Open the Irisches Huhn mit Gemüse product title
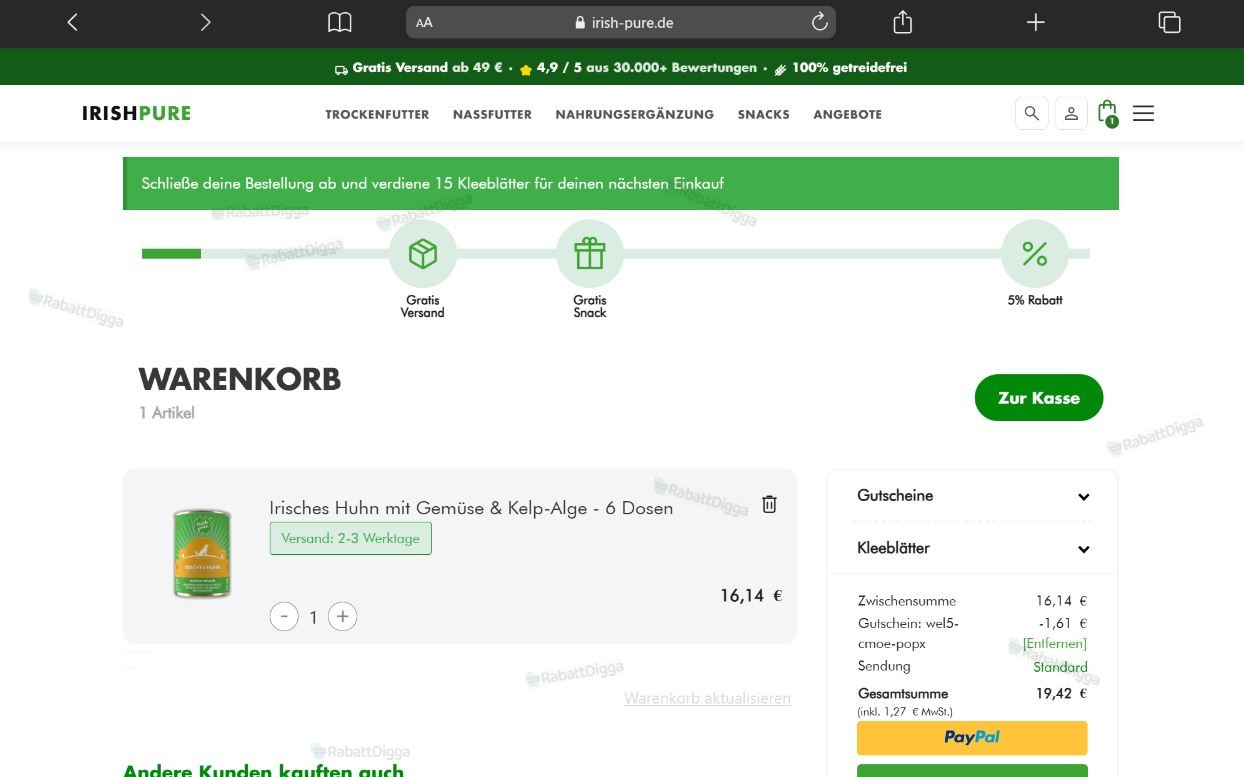Viewport: 1244px width, 777px height. click(471, 508)
